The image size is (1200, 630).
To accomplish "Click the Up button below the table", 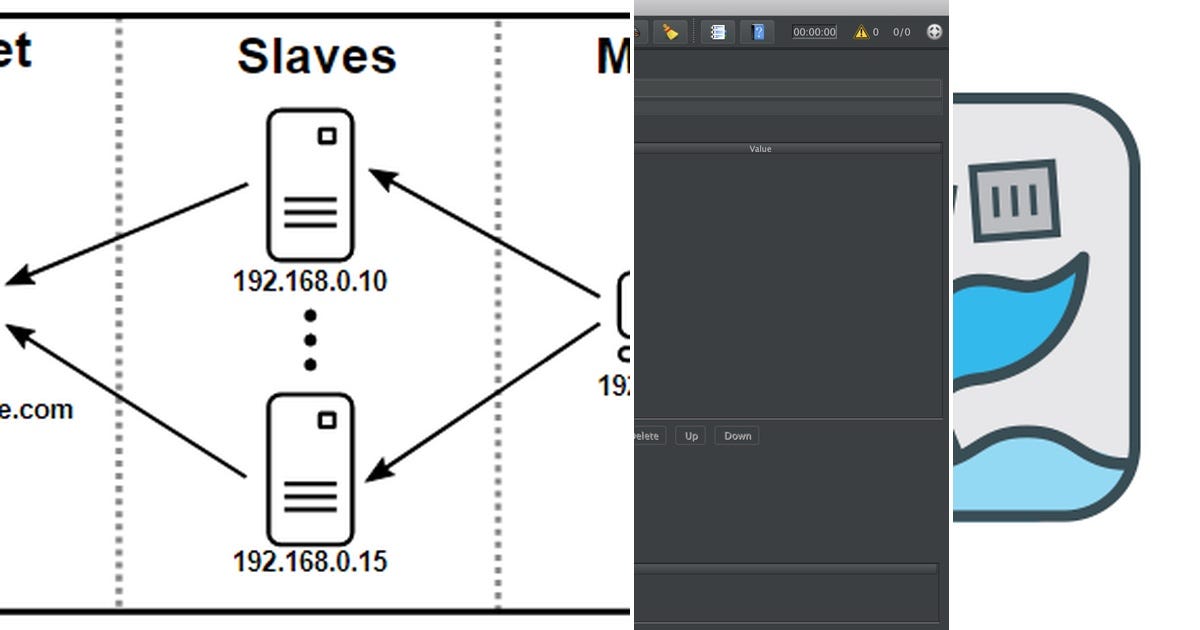I will [691, 436].
